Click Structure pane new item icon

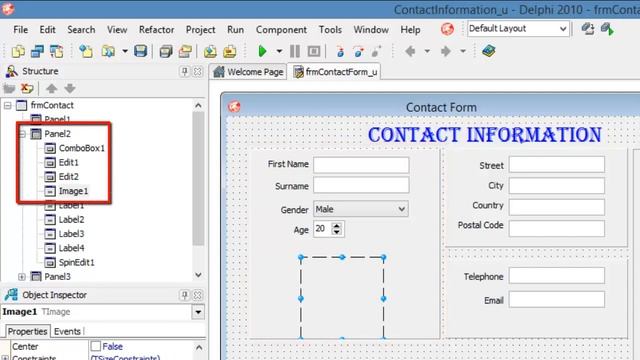[x=9, y=88]
